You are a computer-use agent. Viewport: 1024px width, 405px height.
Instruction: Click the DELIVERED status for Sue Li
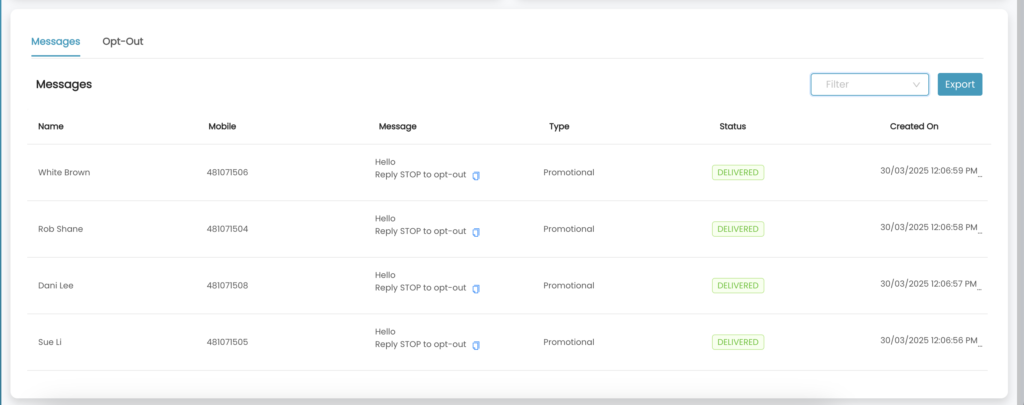738,342
